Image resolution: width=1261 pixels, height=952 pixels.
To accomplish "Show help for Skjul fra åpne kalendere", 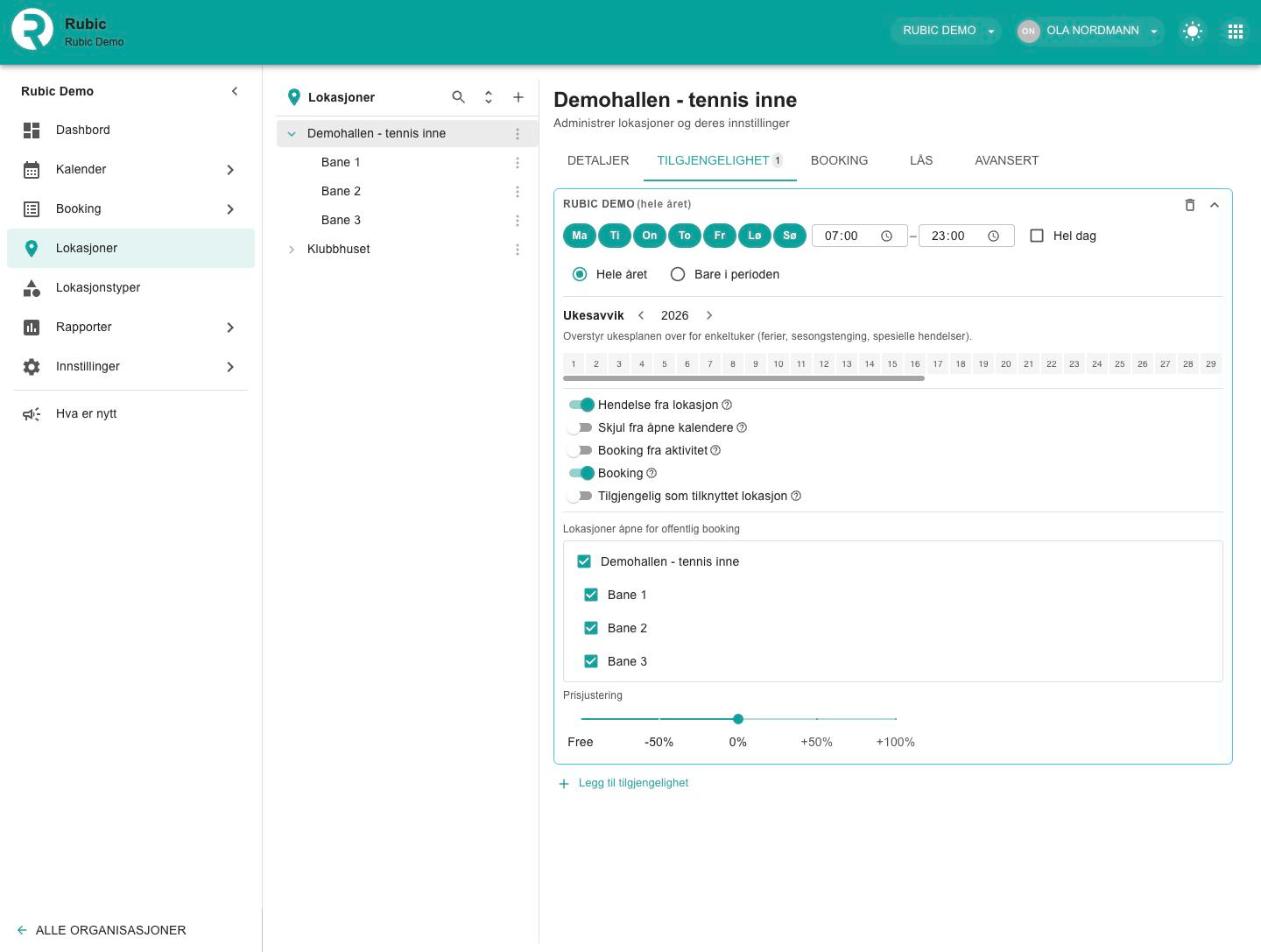I will pyautogui.click(x=742, y=428).
